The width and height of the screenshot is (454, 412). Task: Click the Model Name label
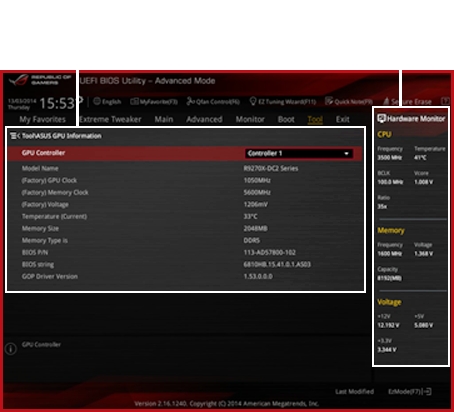point(40,168)
